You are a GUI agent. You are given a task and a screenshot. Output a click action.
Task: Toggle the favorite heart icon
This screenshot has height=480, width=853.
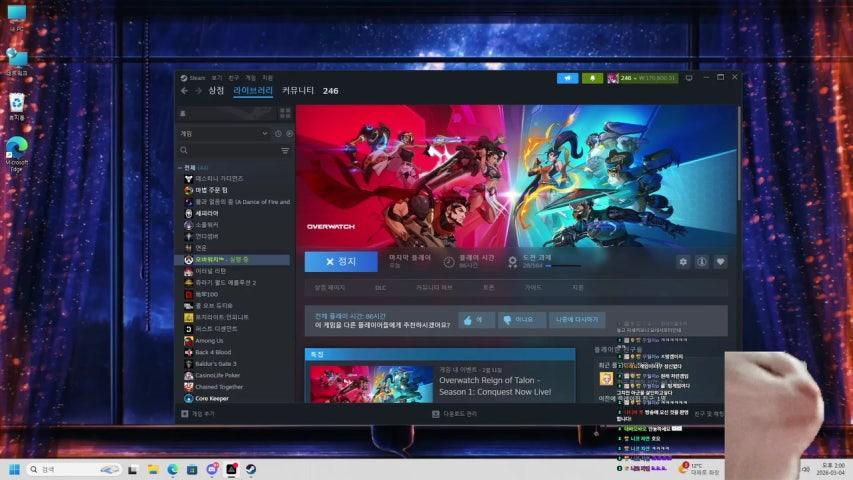(720, 262)
